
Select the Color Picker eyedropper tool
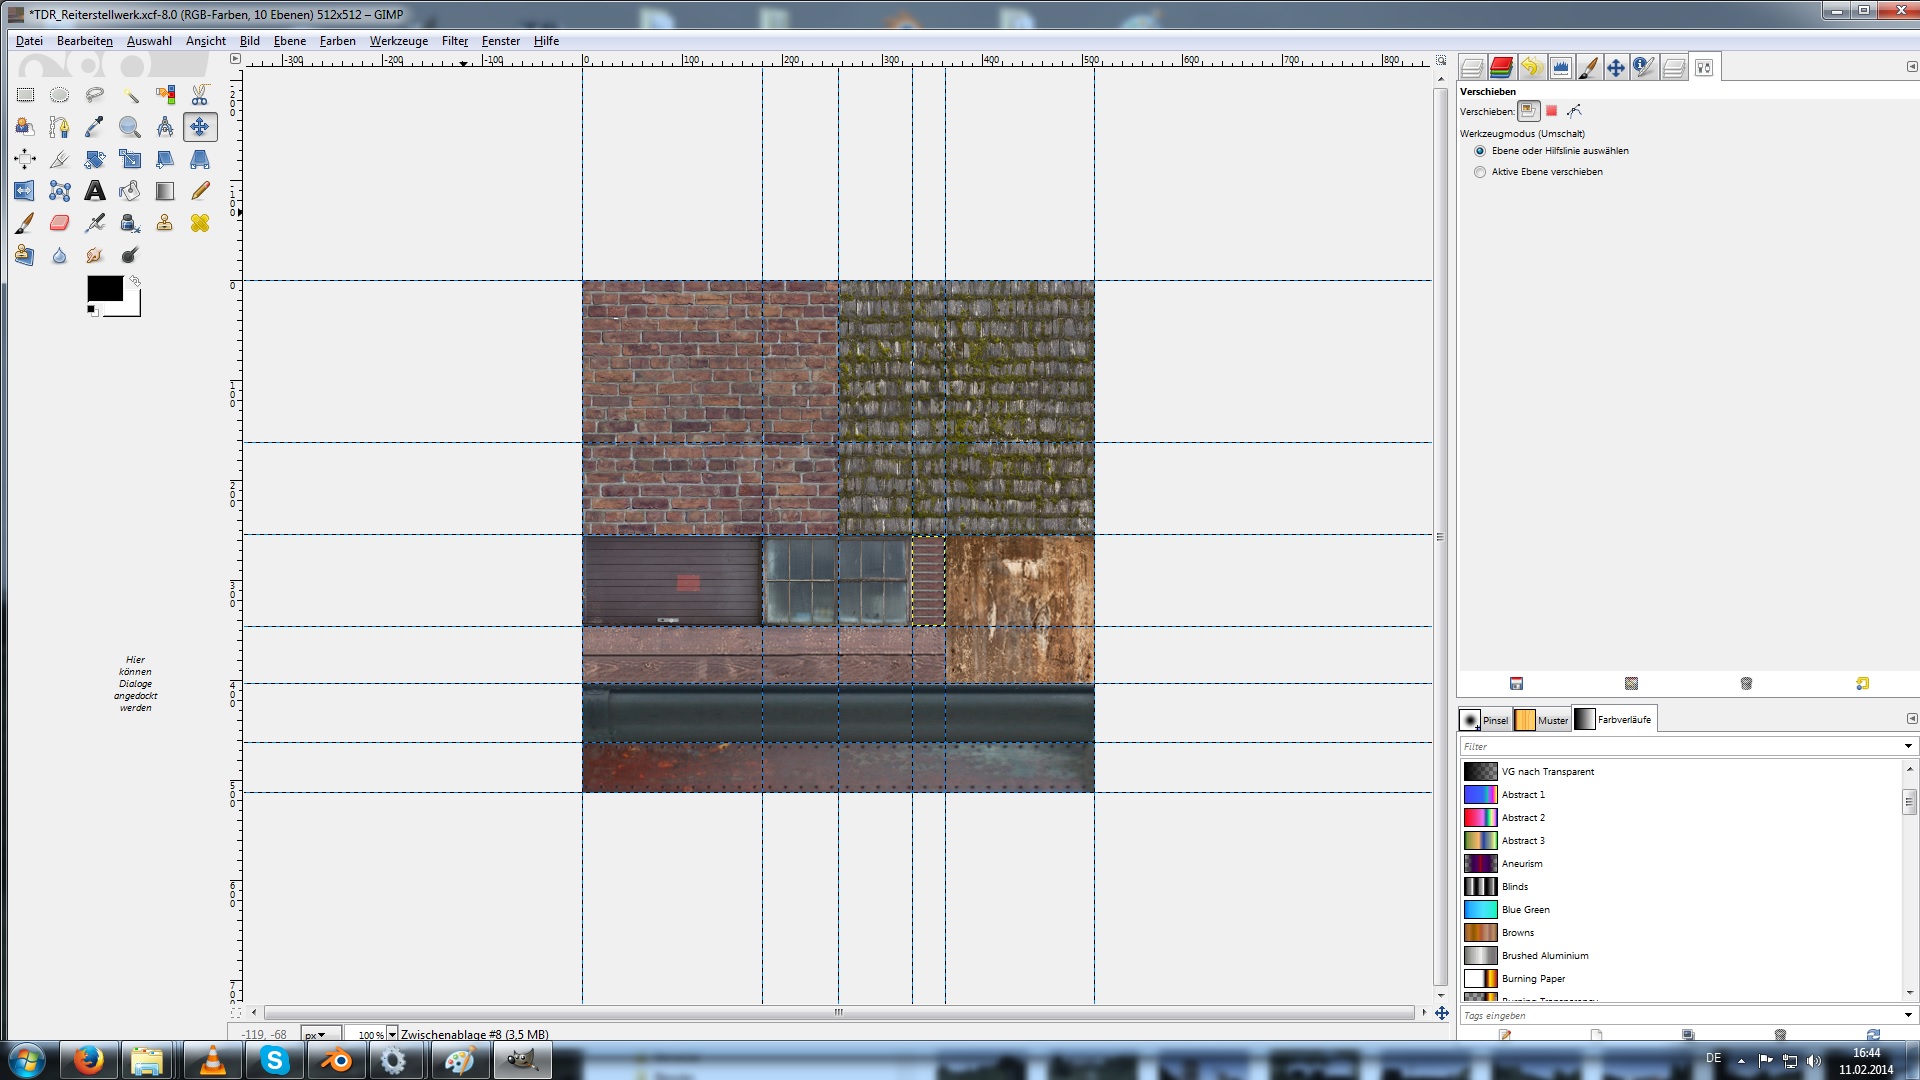(x=95, y=127)
